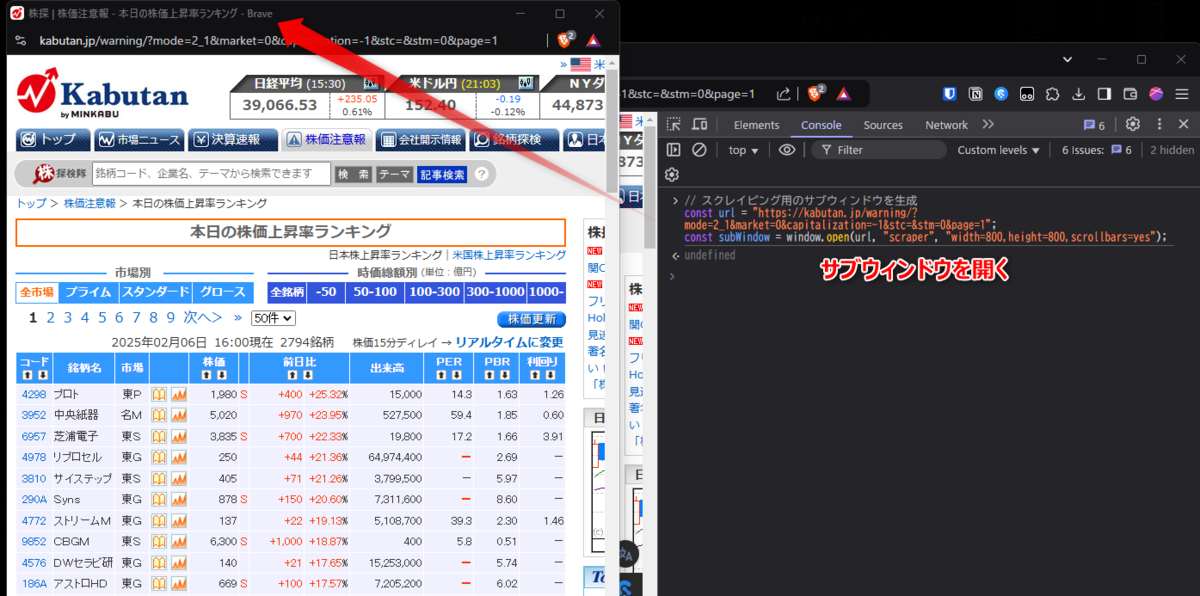This screenshot has width=1200, height=596.
Task: Open the Brave Wallet icon
Action: (1131, 94)
